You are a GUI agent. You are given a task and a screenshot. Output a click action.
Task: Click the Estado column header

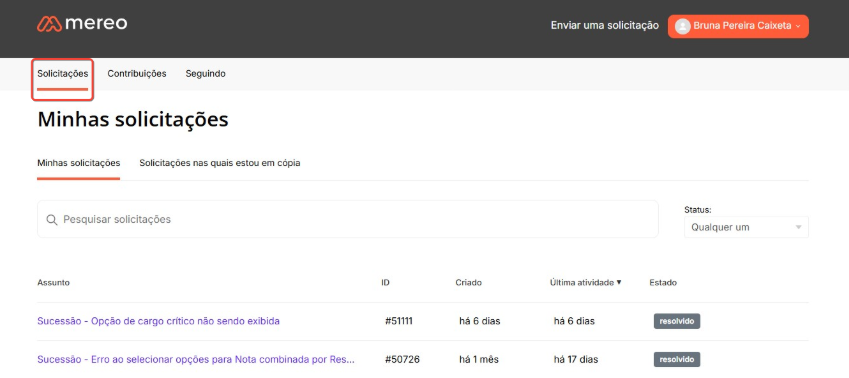point(663,283)
